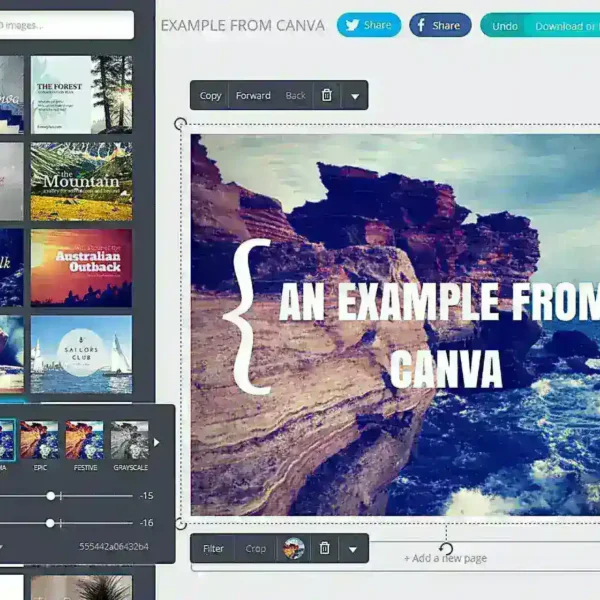
Task: Click Filter in the bottom toolbar
Action: (x=213, y=549)
